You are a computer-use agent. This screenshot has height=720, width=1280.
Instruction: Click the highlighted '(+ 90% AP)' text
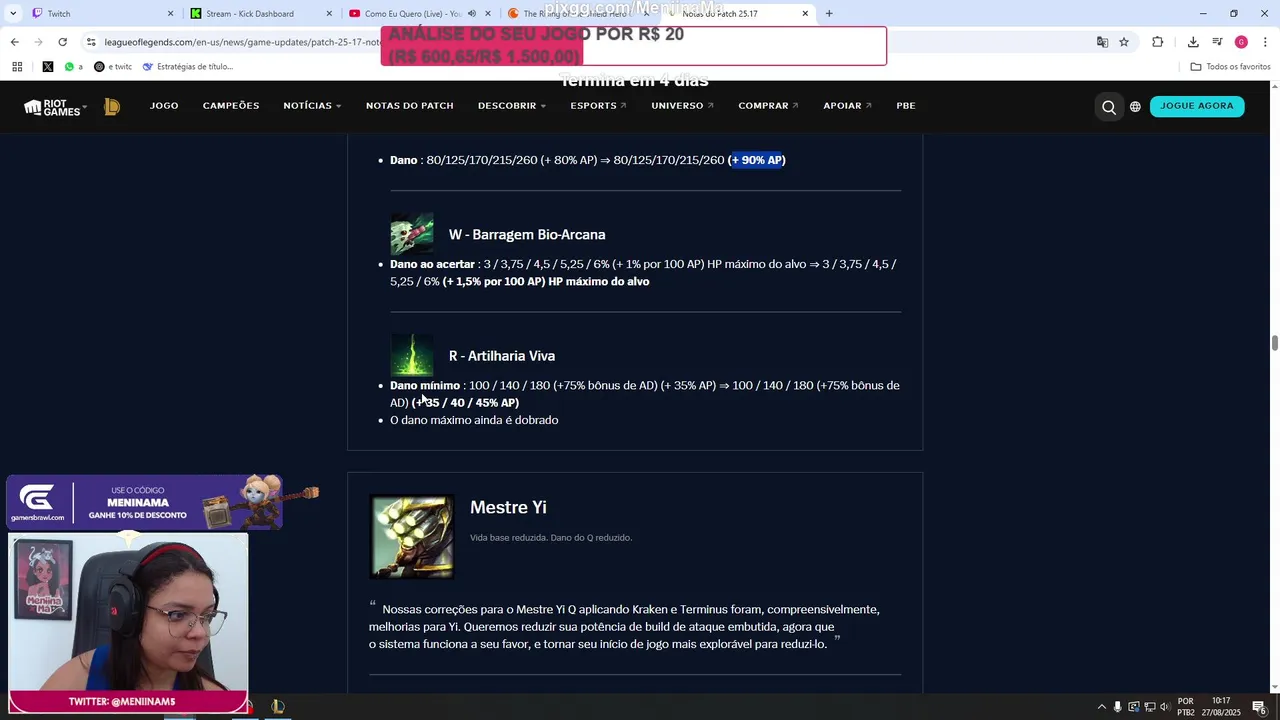pyautogui.click(x=757, y=160)
